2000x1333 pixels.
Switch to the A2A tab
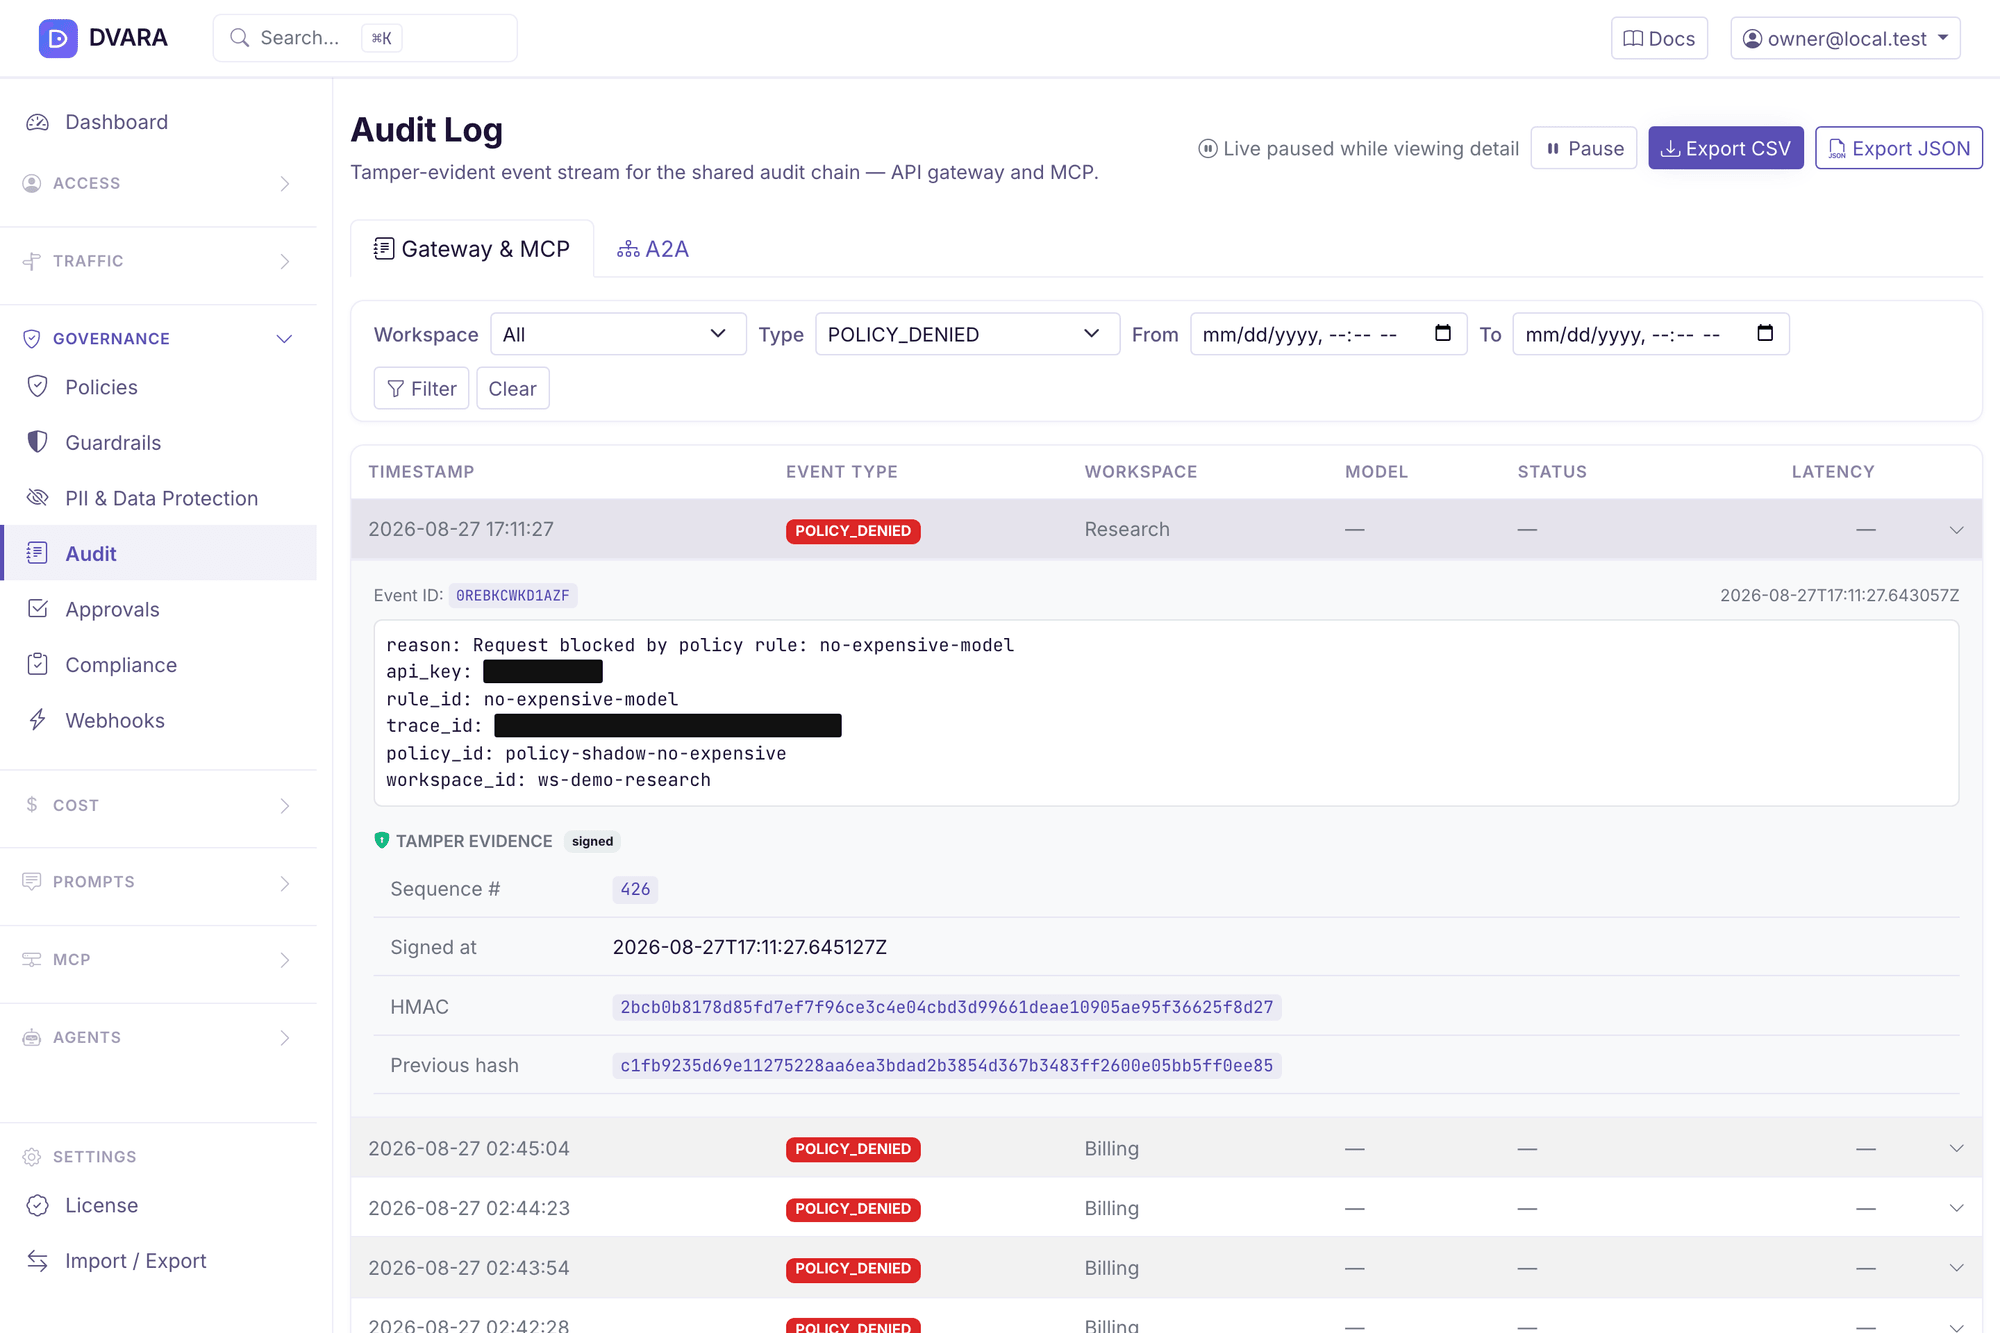click(x=653, y=249)
